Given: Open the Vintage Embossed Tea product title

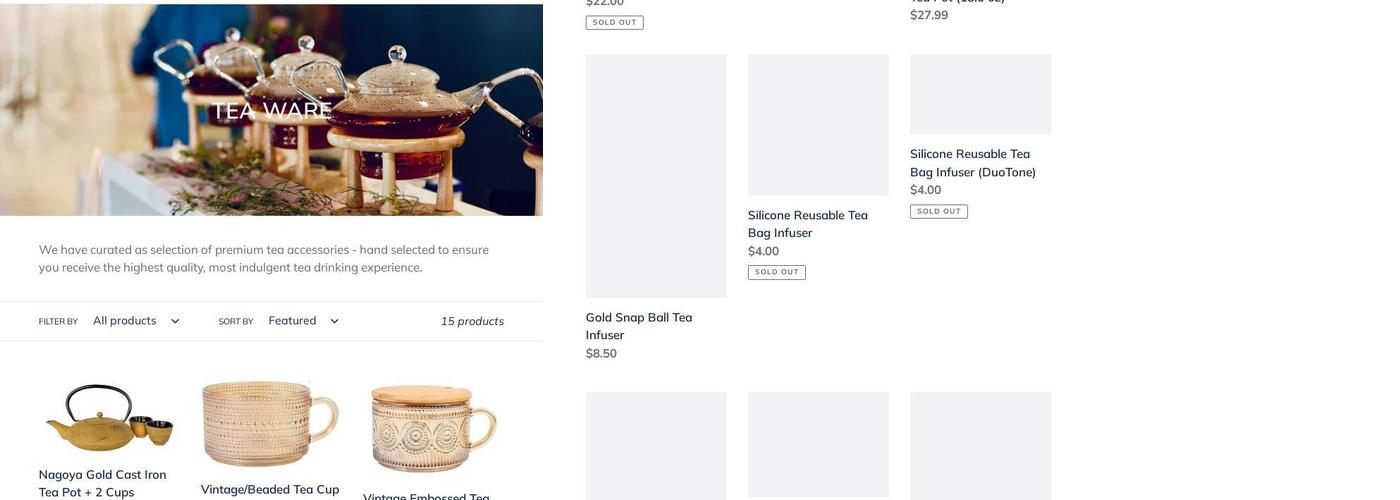Looking at the screenshot, I should pyautogui.click(x=426, y=496).
